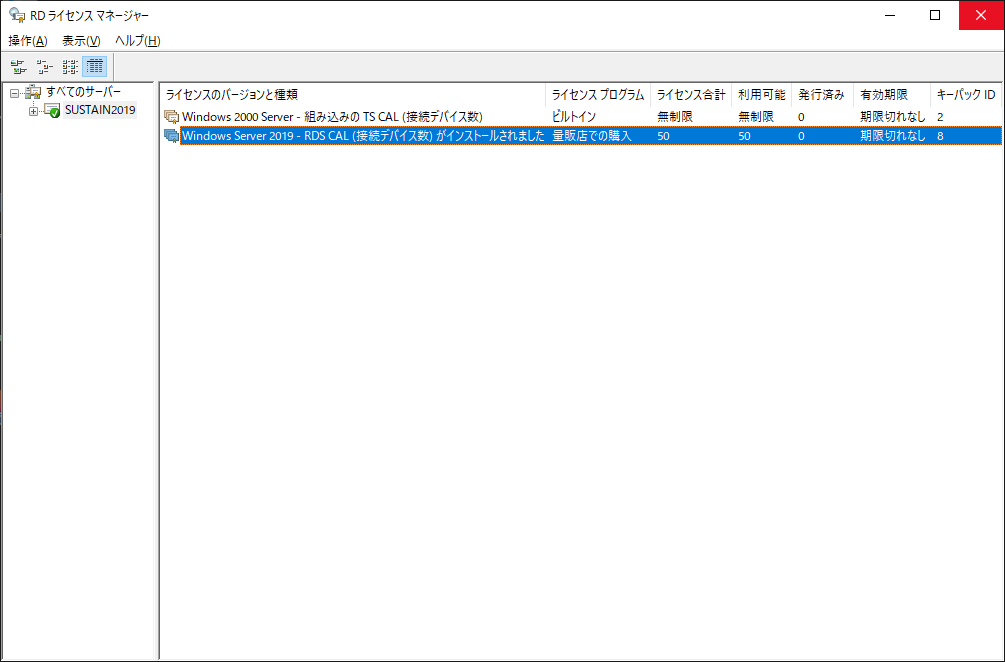The height and width of the screenshot is (662, 1005).
Task: Close the RD License Manager window
Action: (981, 15)
